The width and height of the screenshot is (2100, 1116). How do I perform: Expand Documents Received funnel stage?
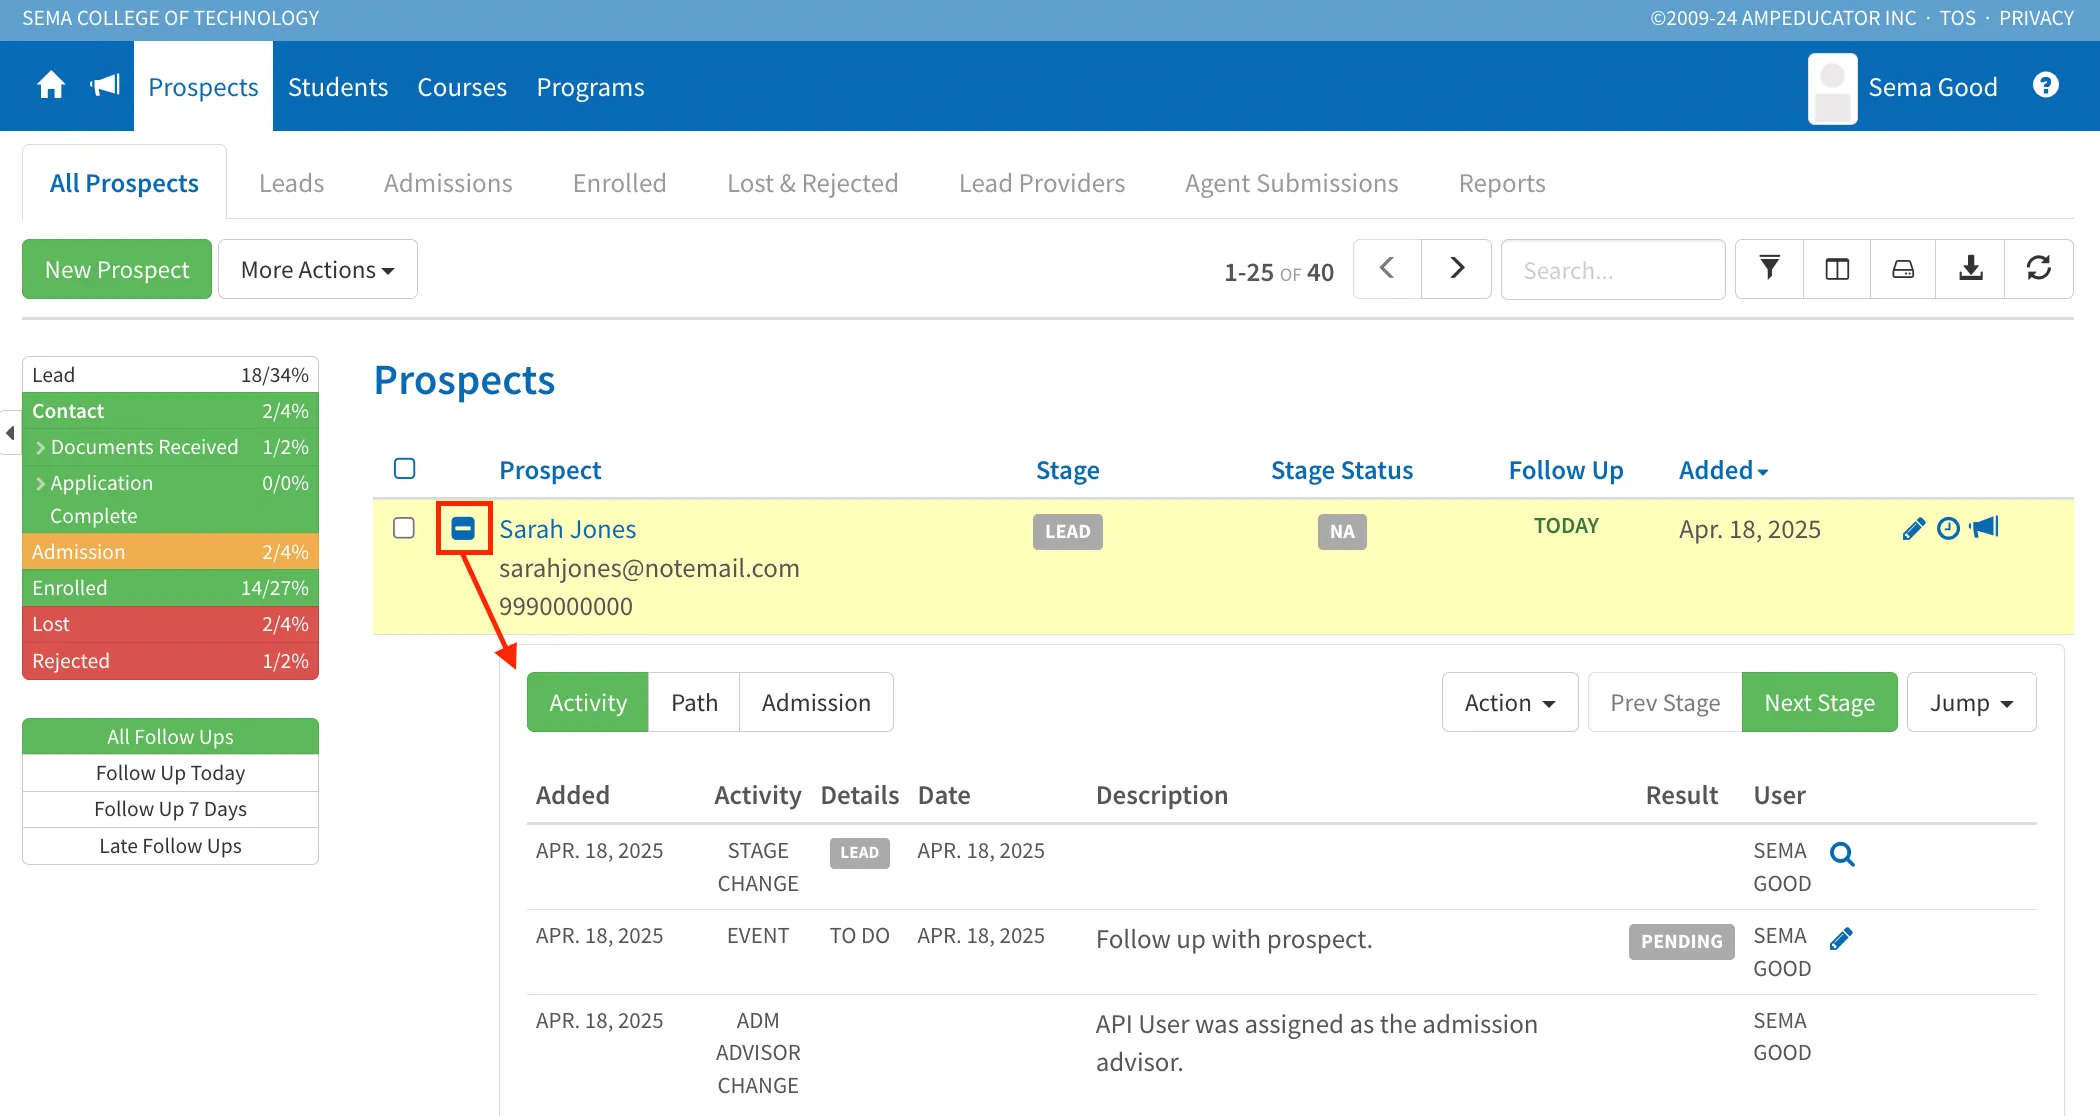click(x=170, y=447)
